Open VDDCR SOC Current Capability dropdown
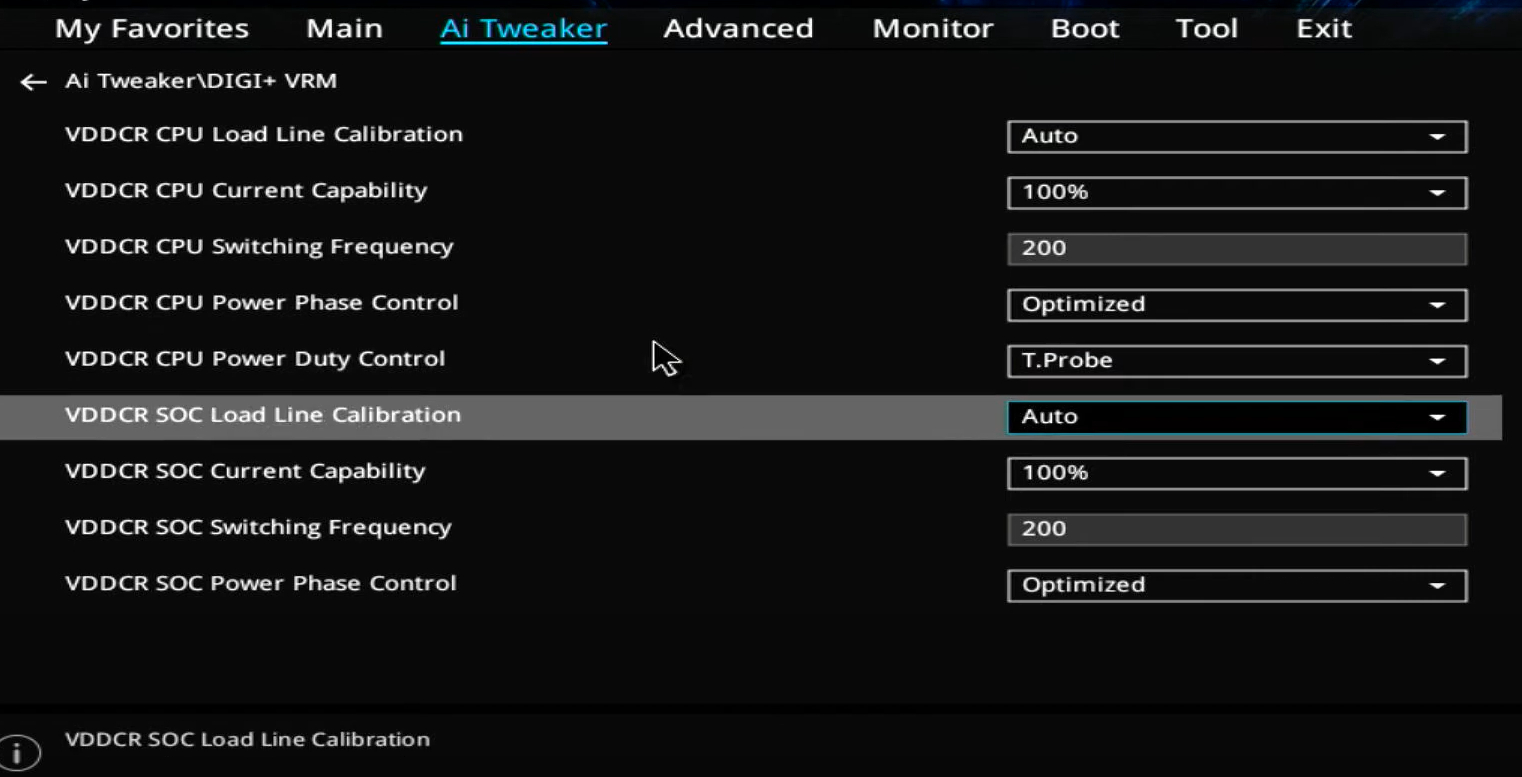1522x777 pixels. [1236, 472]
